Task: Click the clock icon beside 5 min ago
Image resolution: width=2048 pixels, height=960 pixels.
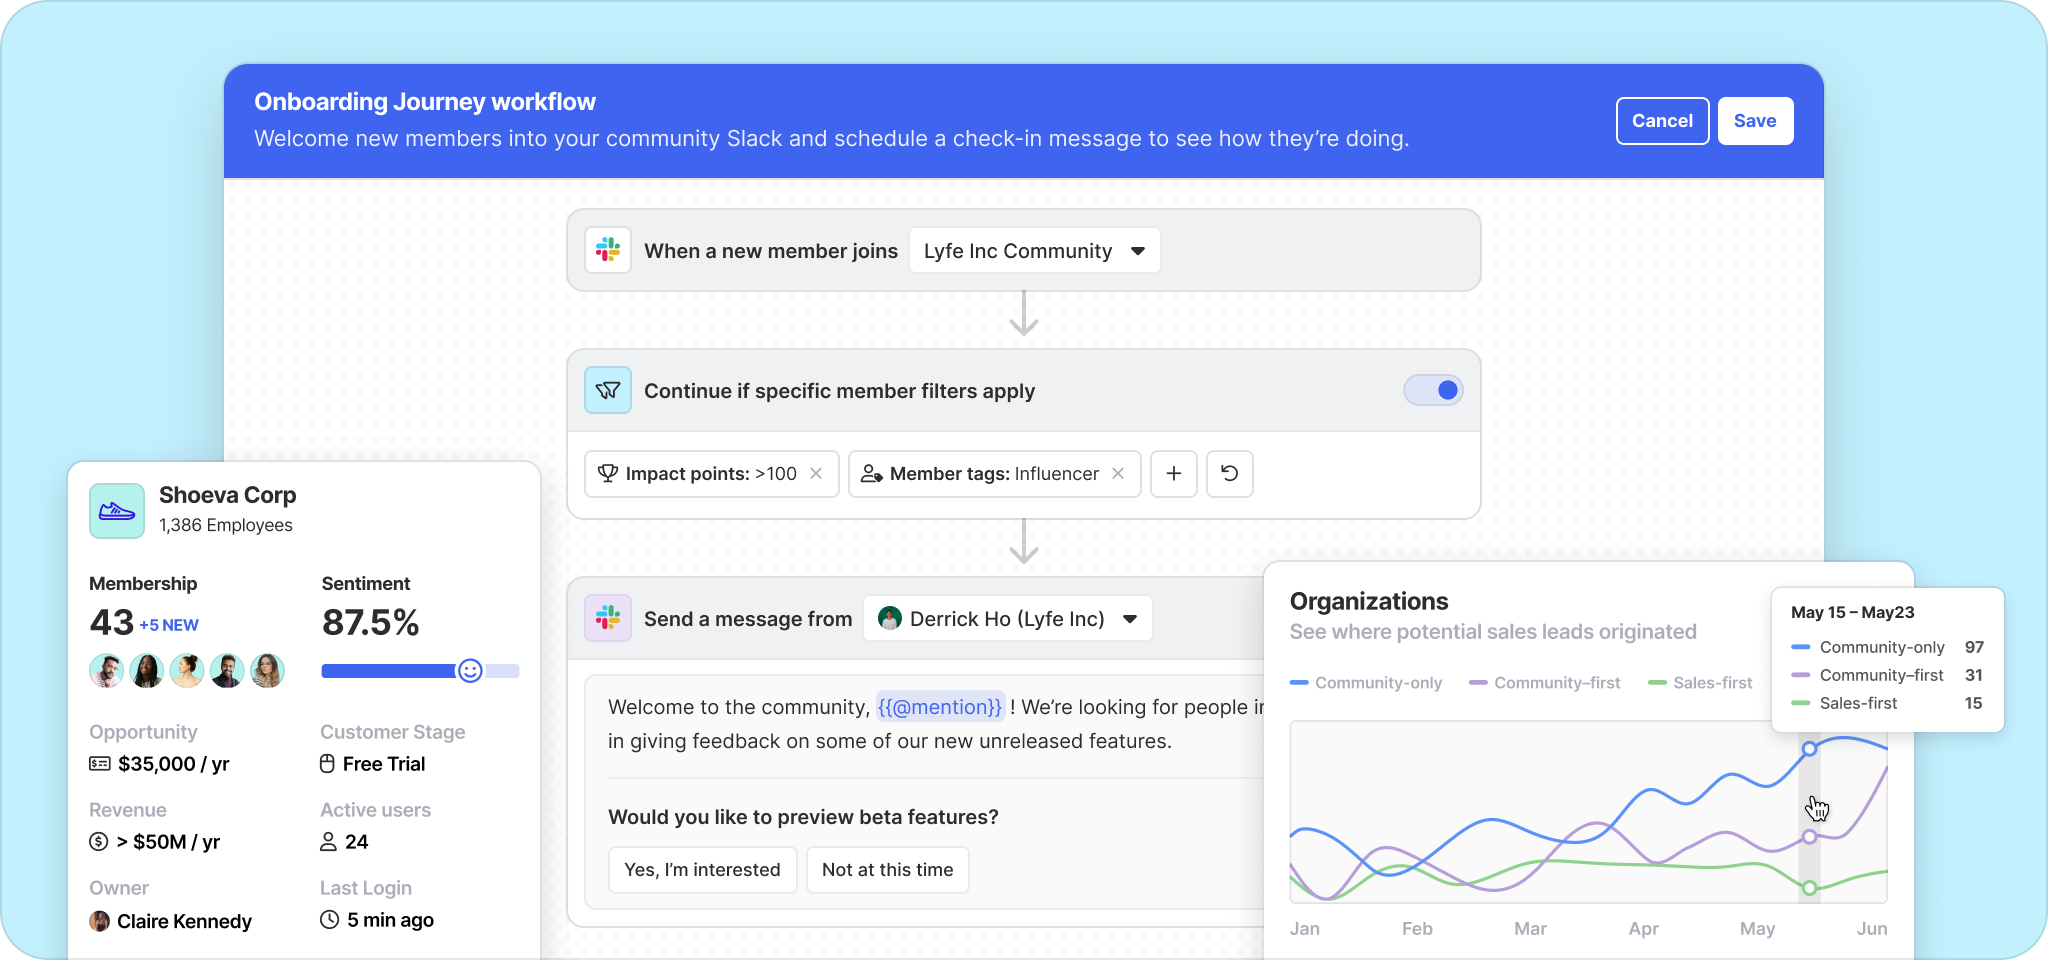Action: click(329, 920)
